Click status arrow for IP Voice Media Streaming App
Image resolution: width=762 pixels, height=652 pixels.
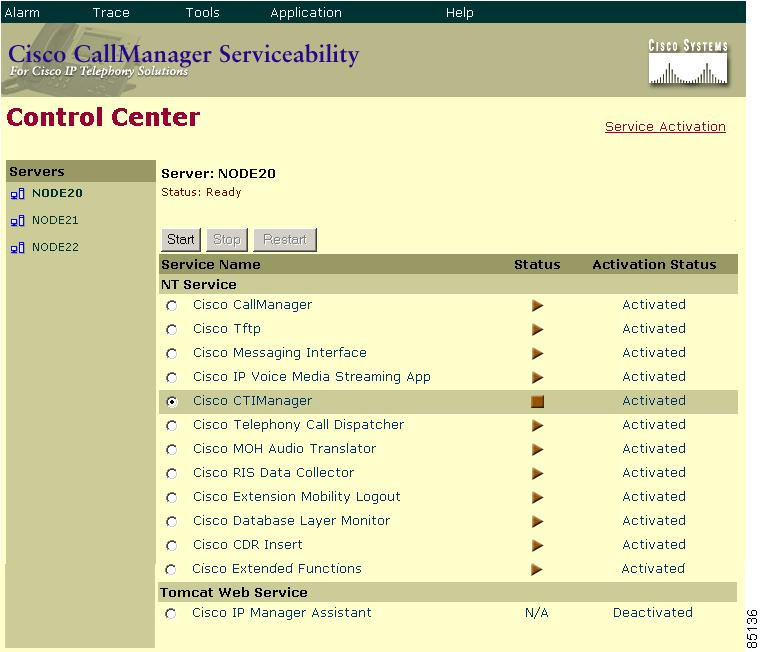point(537,377)
